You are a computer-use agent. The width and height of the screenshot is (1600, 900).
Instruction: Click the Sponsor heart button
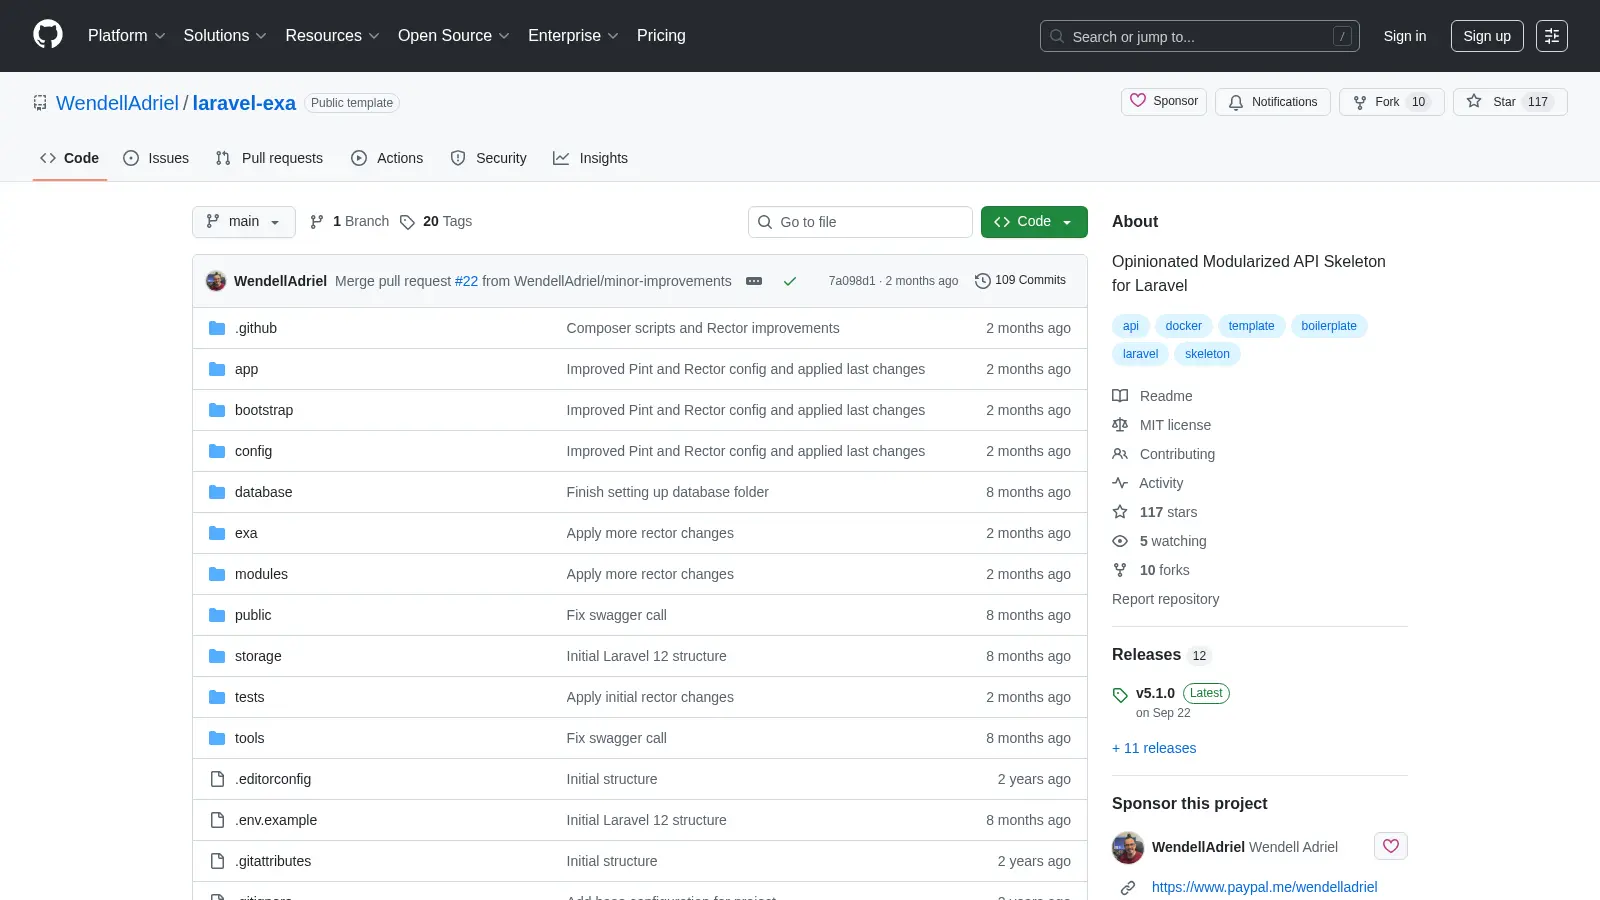pos(1164,102)
